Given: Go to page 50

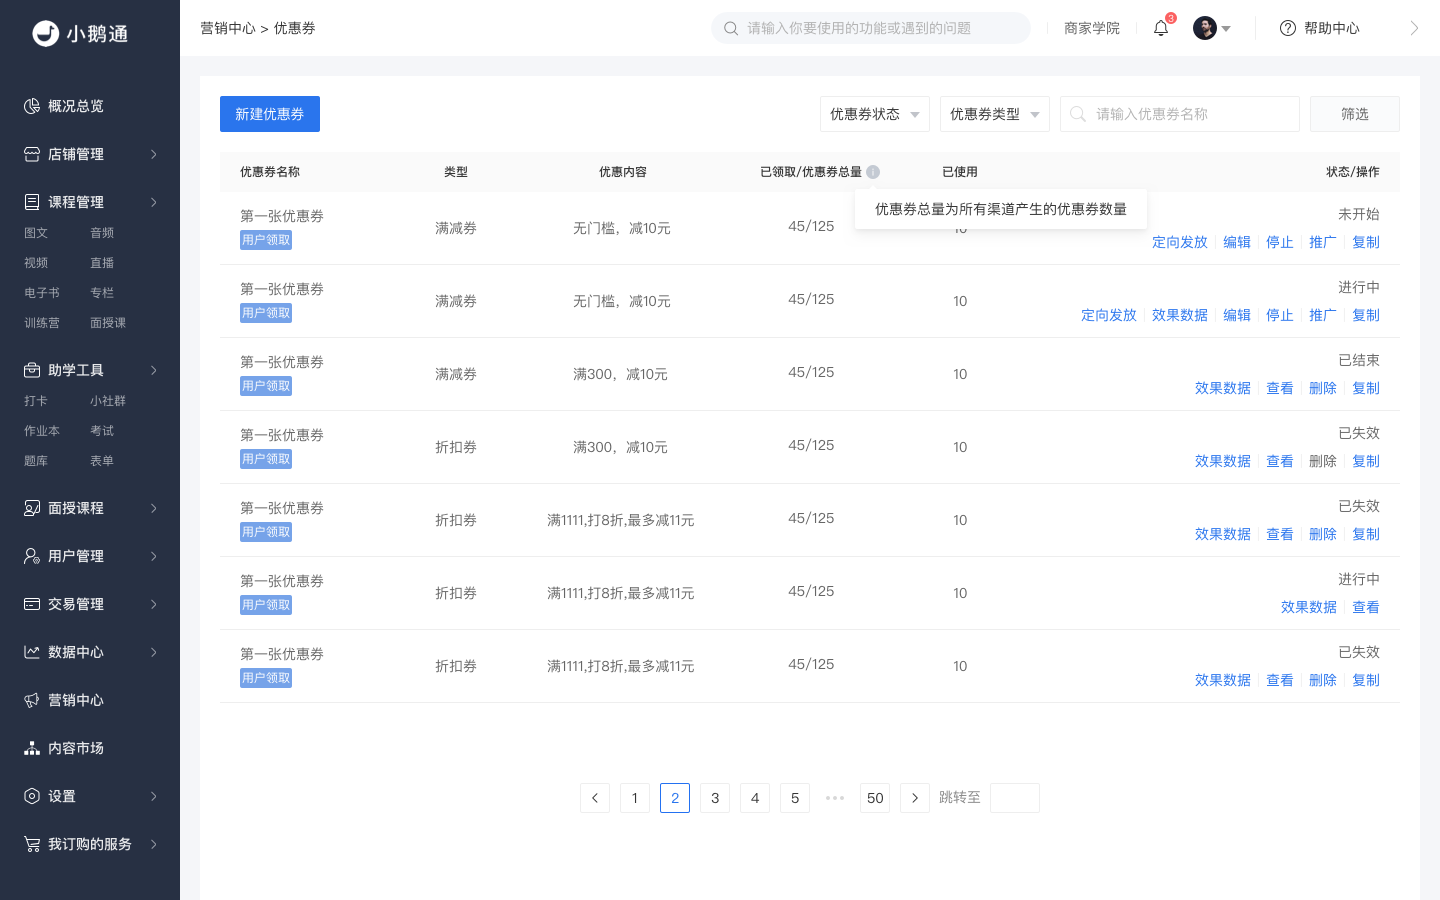Looking at the screenshot, I should pos(875,798).
